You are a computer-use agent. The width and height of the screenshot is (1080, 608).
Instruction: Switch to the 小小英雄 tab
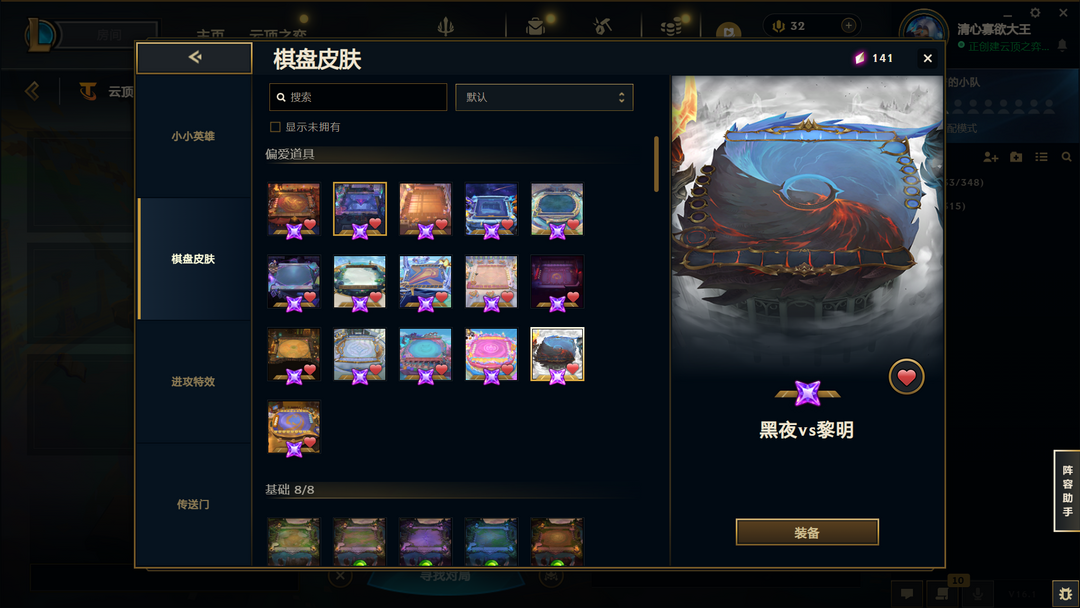[194, 136]
